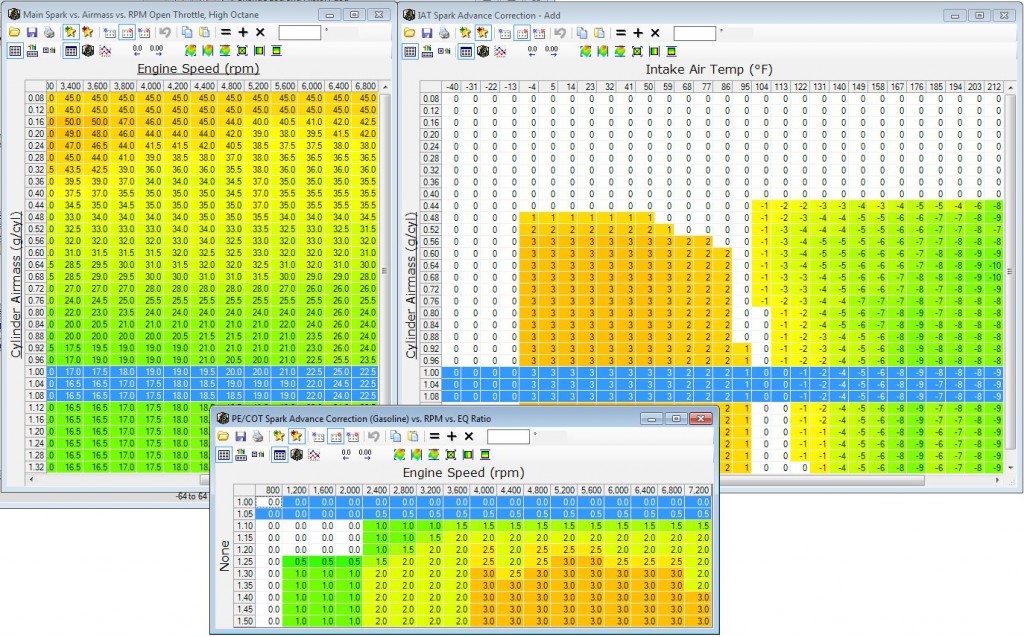Select 3,400 rpm column header in Main Spark
Screen dimensions: 1024x637
(x=70, y=86)
